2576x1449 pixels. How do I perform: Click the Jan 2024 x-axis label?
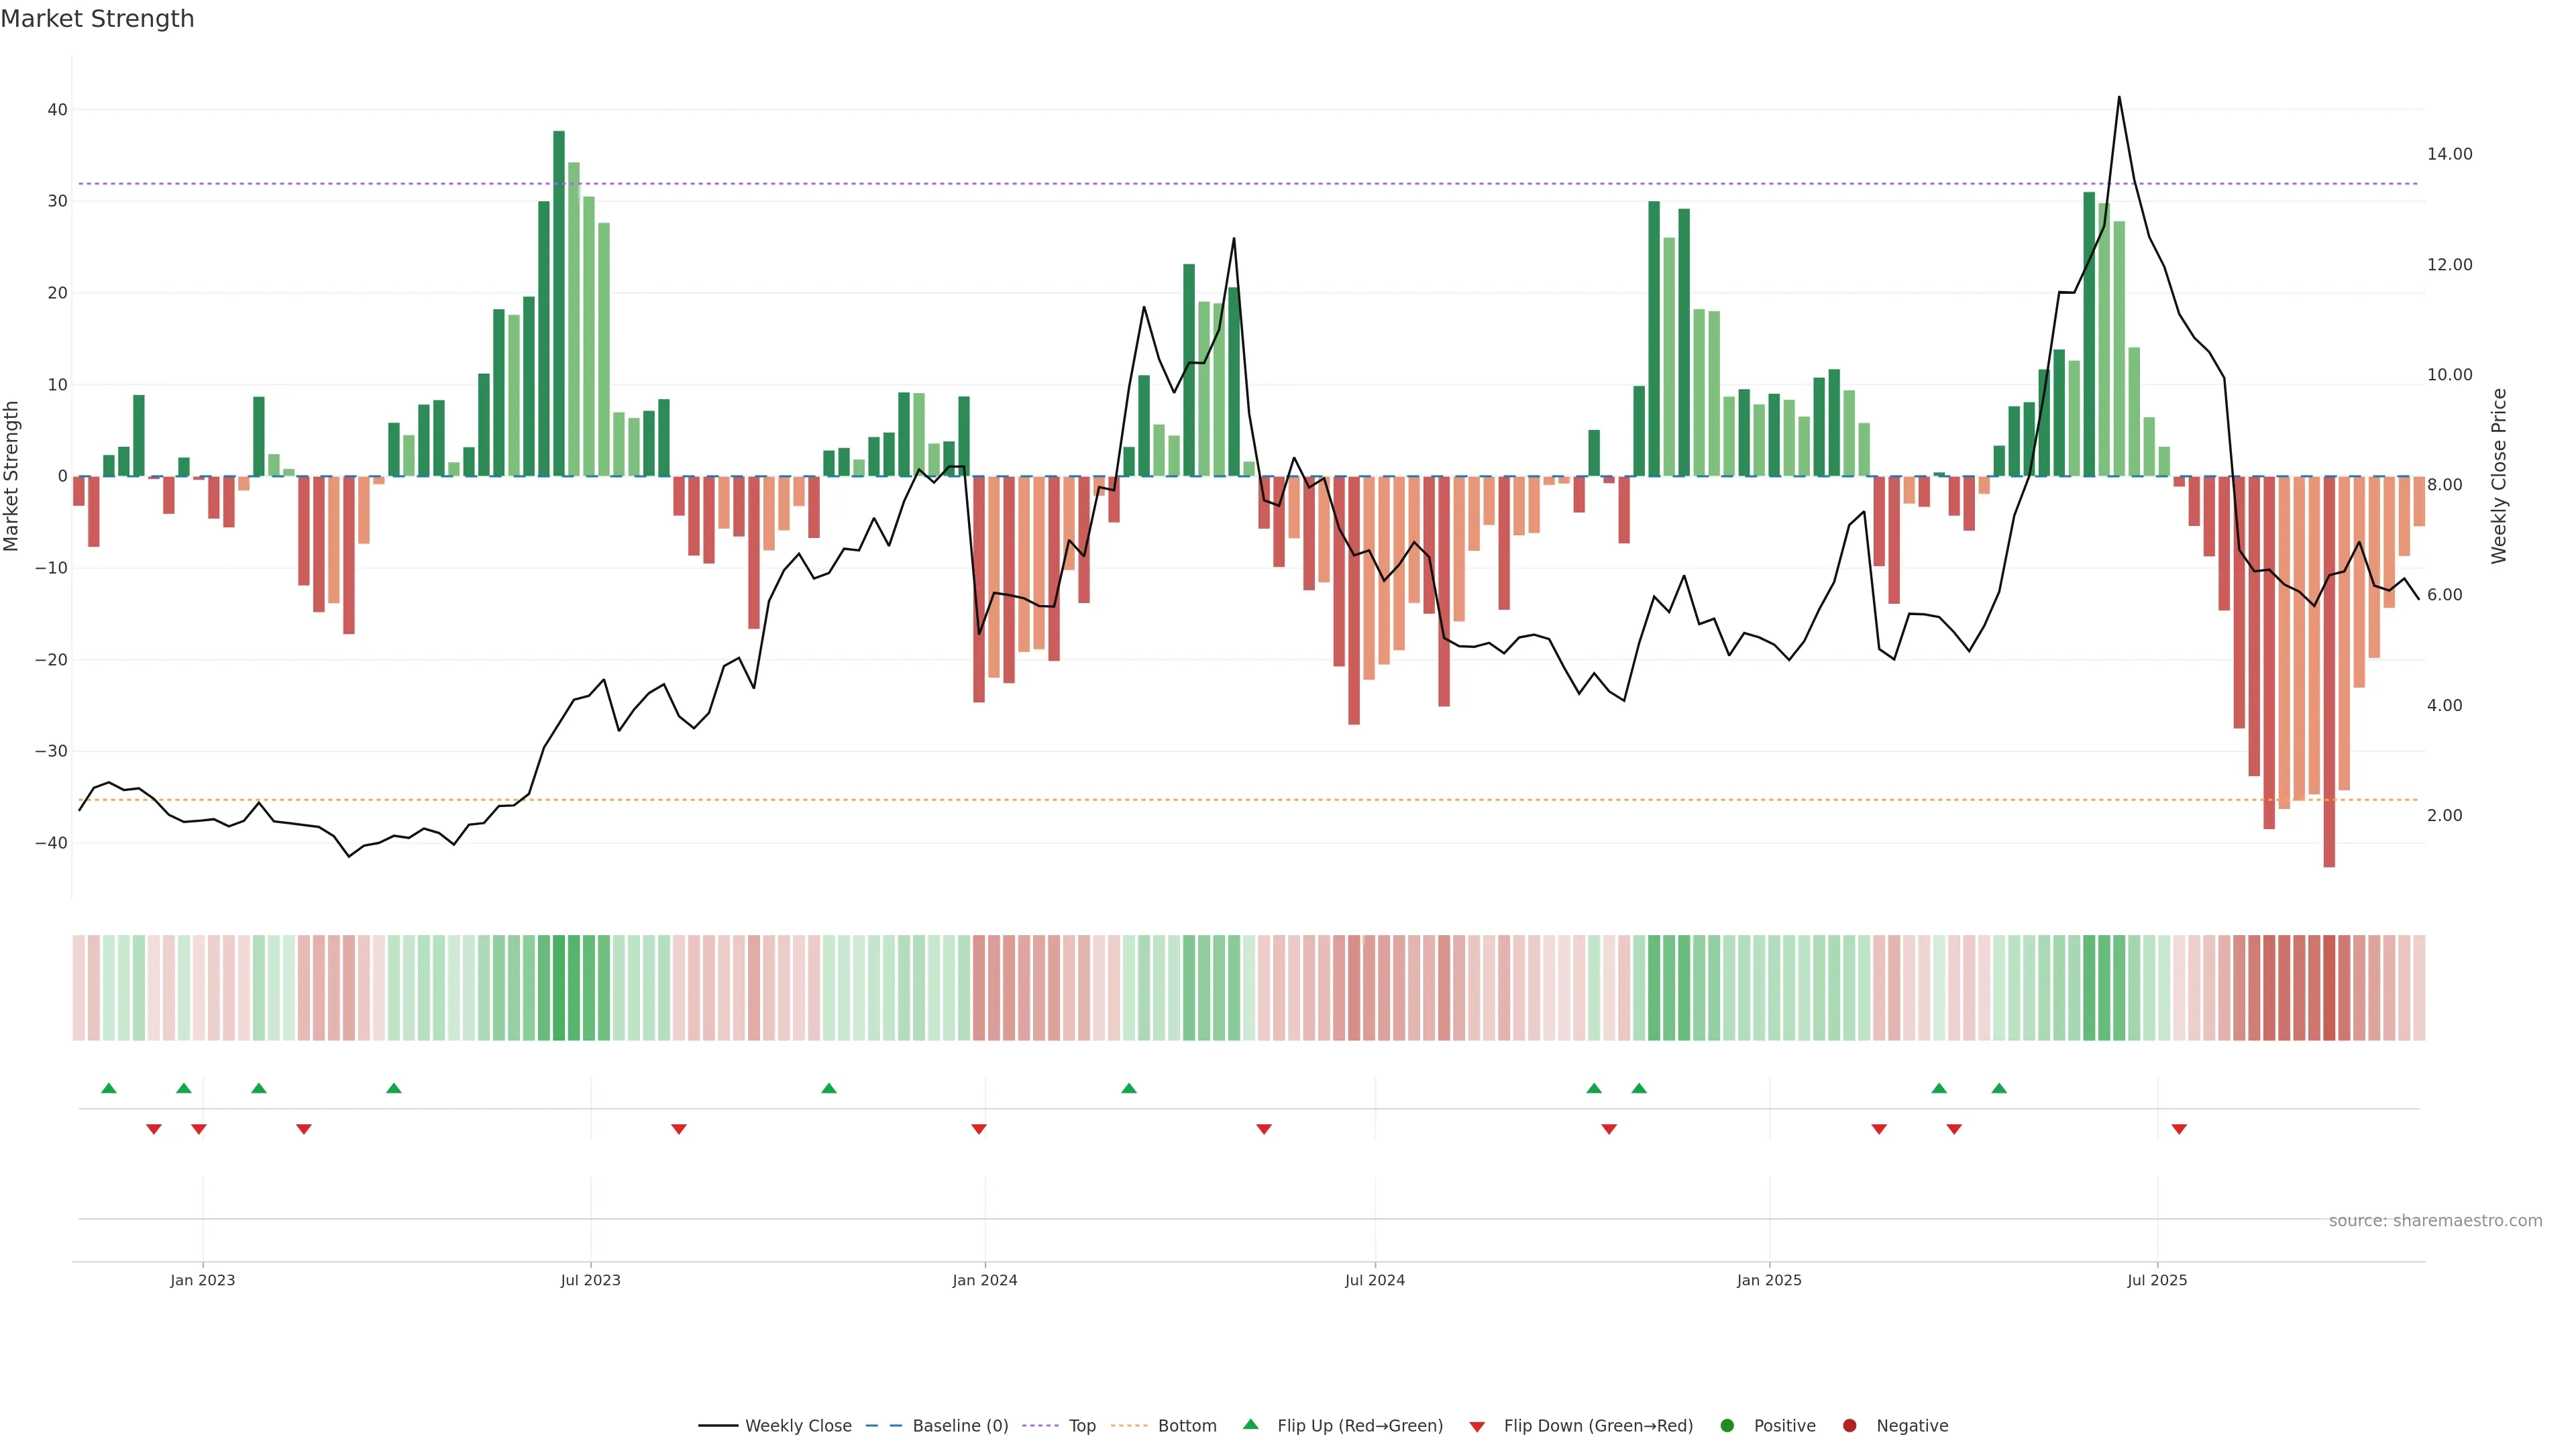[x=985, y=1280]
